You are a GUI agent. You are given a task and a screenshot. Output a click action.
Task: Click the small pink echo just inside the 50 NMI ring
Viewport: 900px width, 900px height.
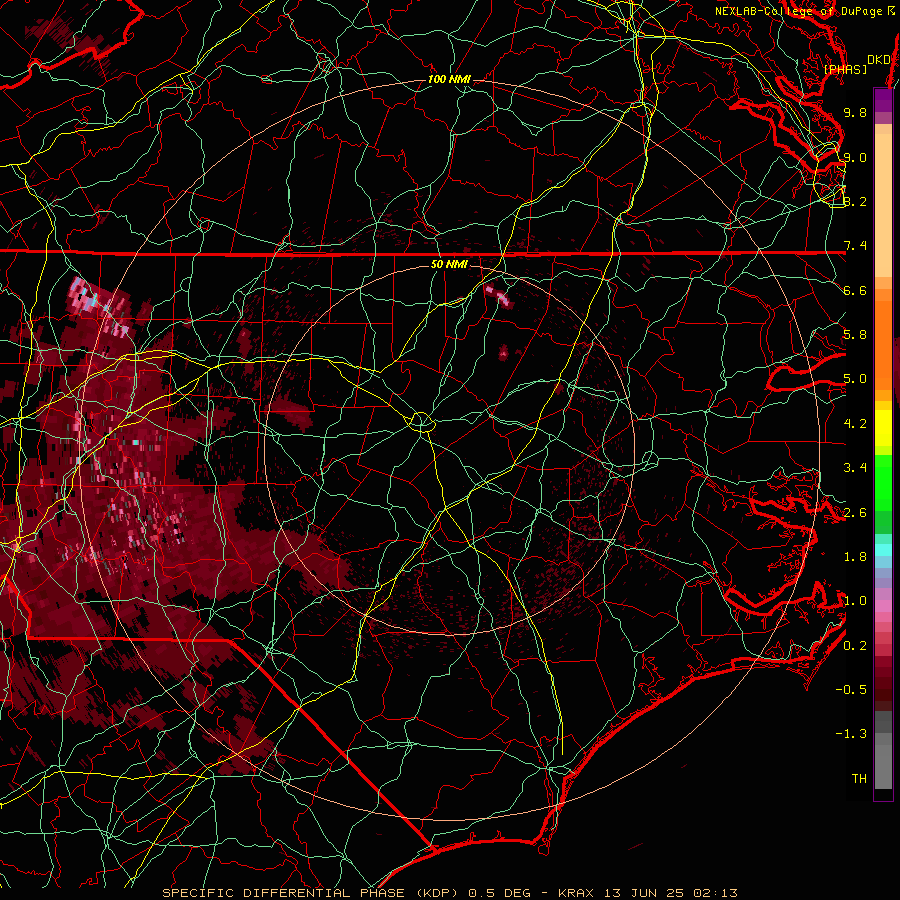(x=497, y=294)
